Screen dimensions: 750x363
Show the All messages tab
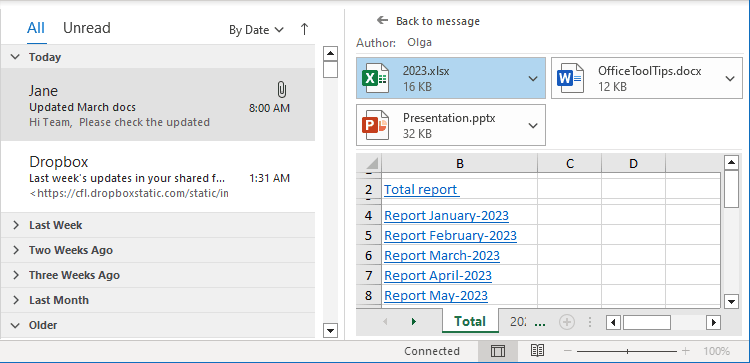(x=36, y=28)
